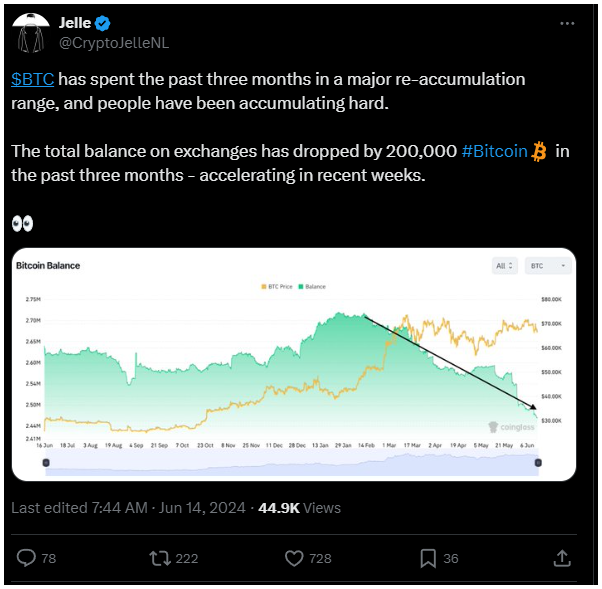Like the tweet with heart icon
This screenshot has width=602, height=589.
[294, 557]
